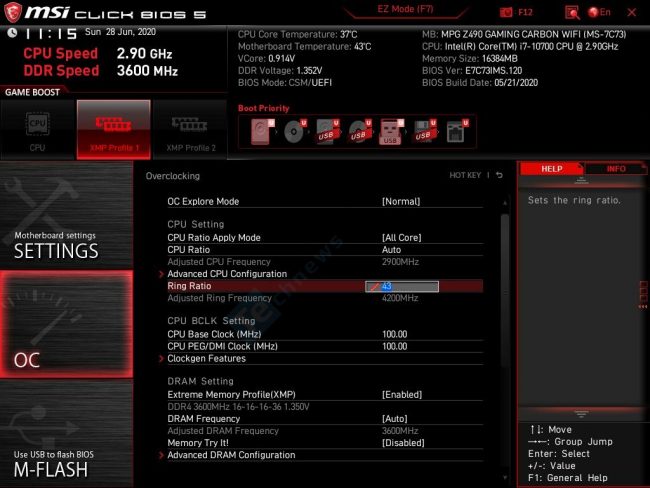Switch to EZ Mode (F7)
Image resolution: width=650 pixels, height=488 pixels.
tap(405, 9)
